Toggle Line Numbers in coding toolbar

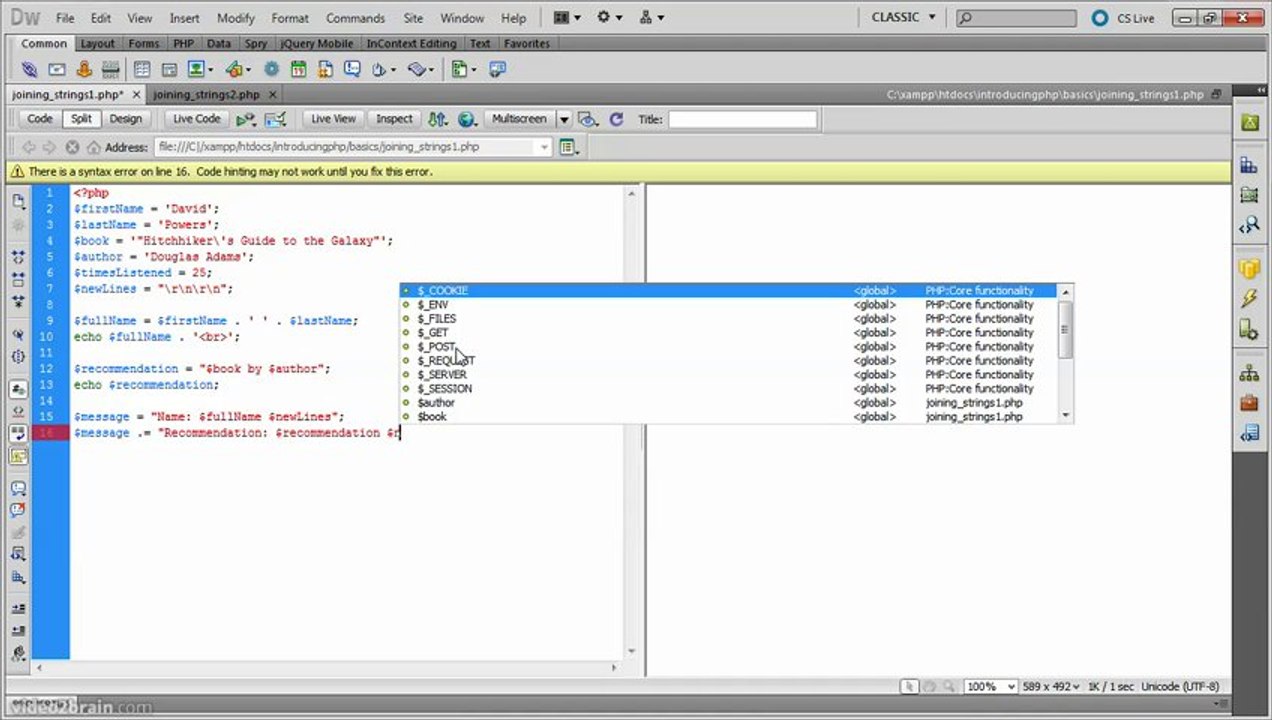coord(18,389)
